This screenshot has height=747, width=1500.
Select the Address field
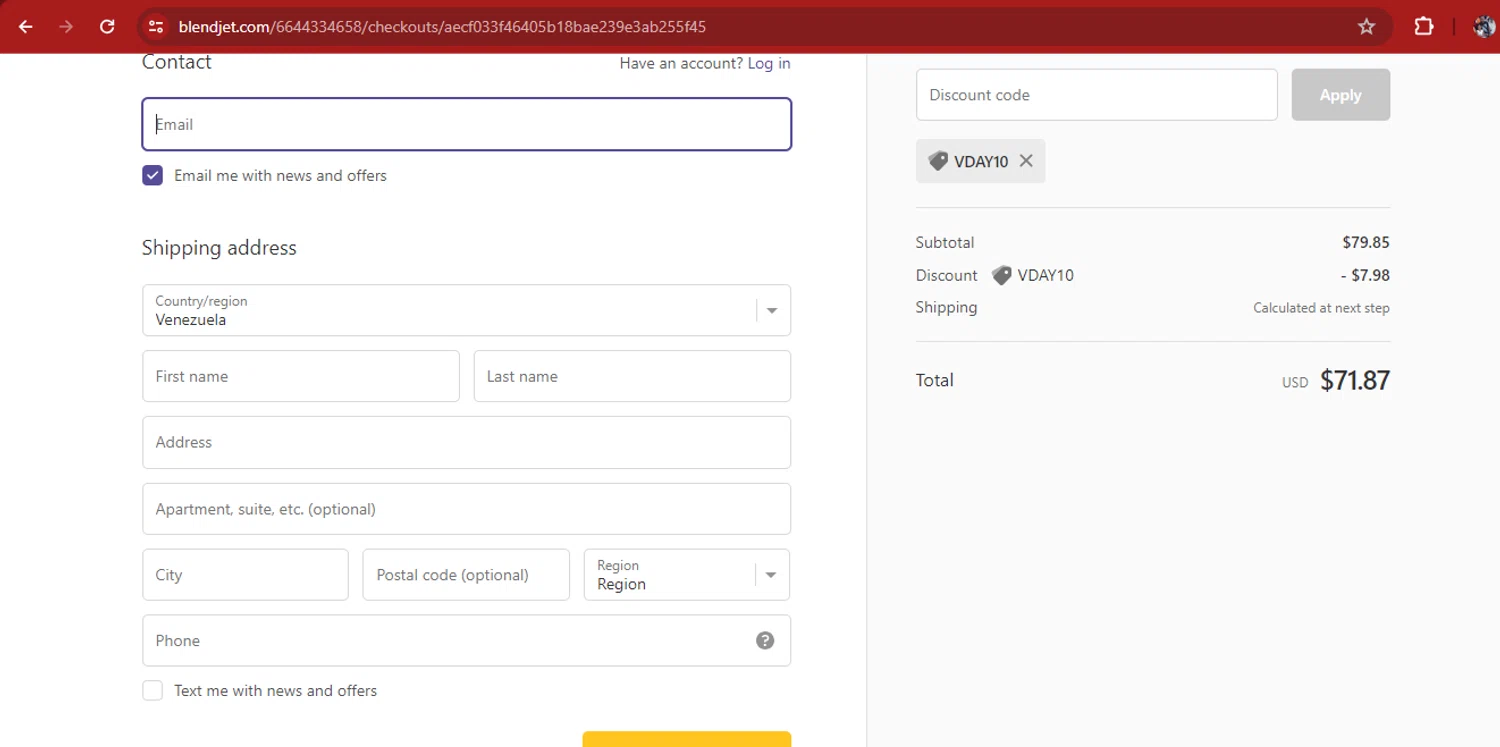point(466,442)
